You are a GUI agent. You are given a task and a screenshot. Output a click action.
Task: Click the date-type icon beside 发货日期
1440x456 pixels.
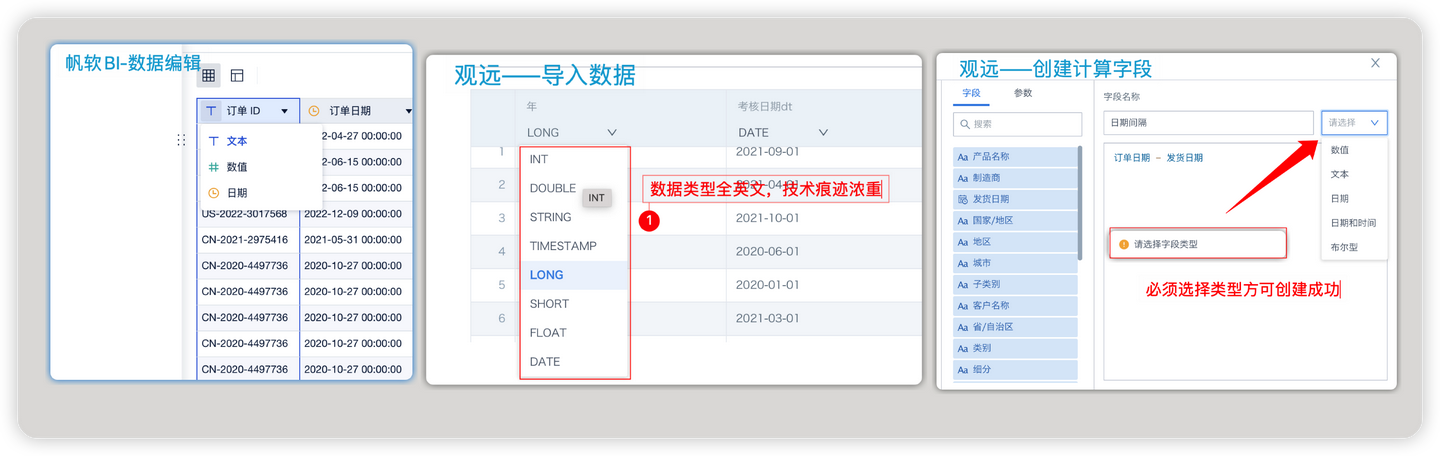[963, 199]
